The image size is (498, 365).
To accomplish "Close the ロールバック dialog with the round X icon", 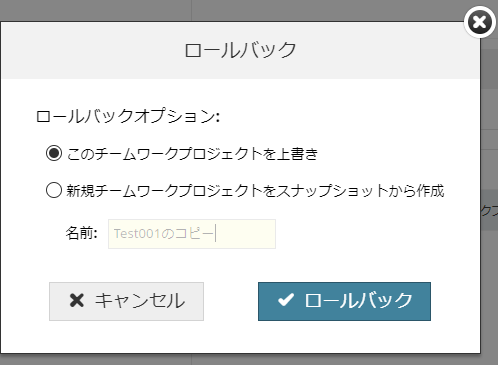I will [480, 22].
